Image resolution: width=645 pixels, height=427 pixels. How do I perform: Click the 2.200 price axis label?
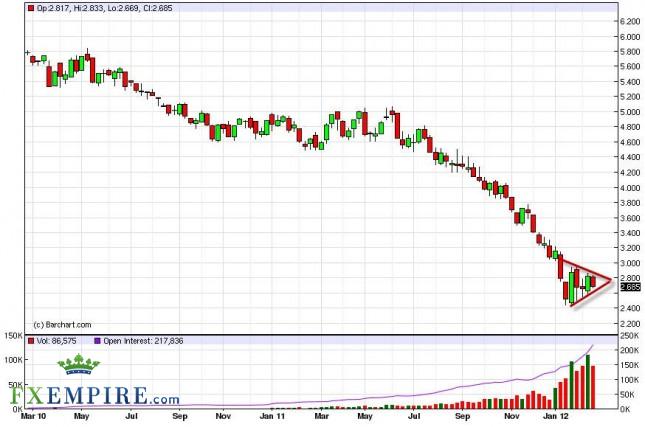point(630,323)
